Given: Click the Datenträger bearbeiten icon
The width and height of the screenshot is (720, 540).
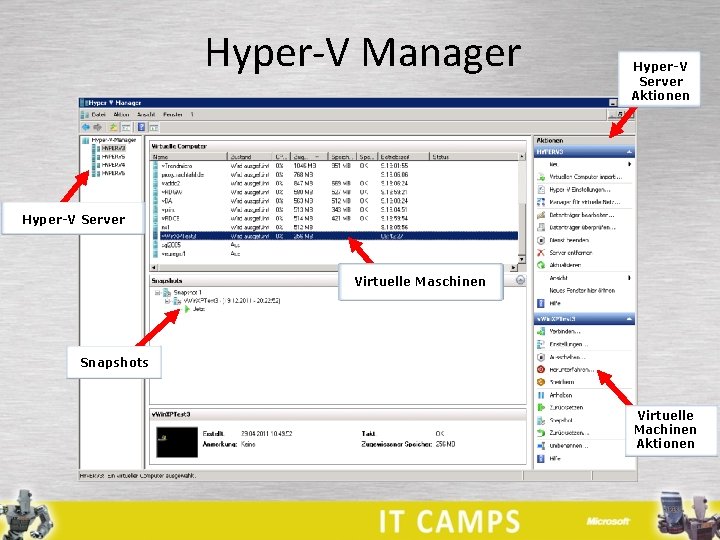Looking at the screenshot, I should tap(541, 215).
